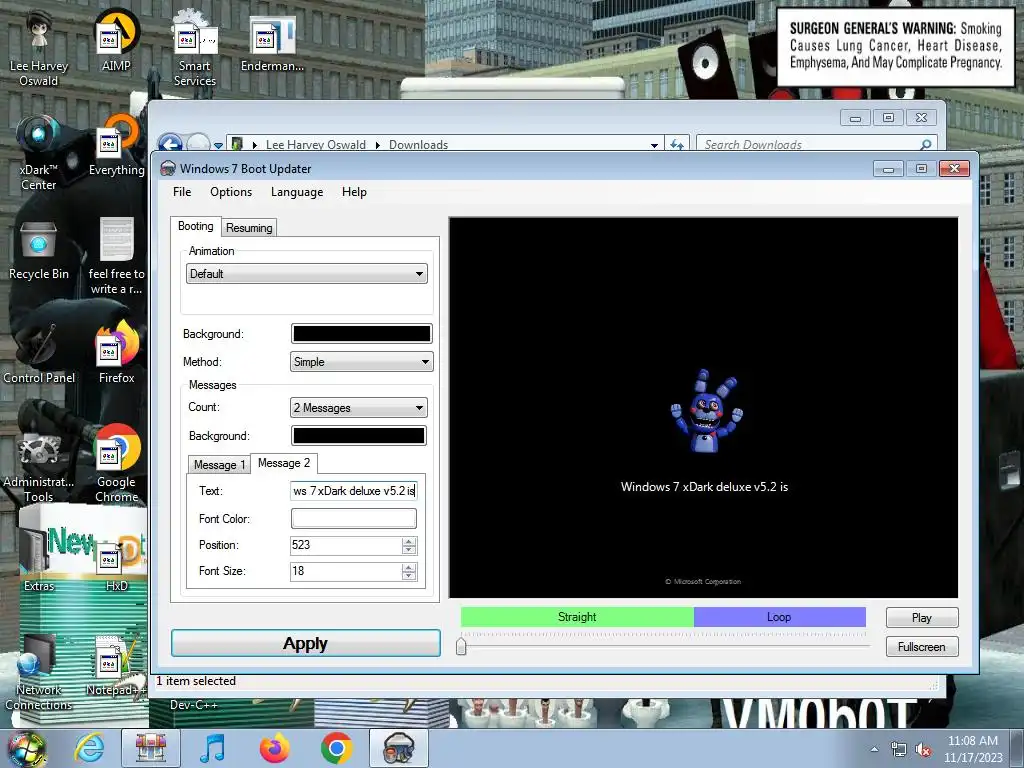The height and width of the screenshot is (768, 1024).
Task: Click the taskbar clock showing 11:08 AM
Action: coord(972,749)
